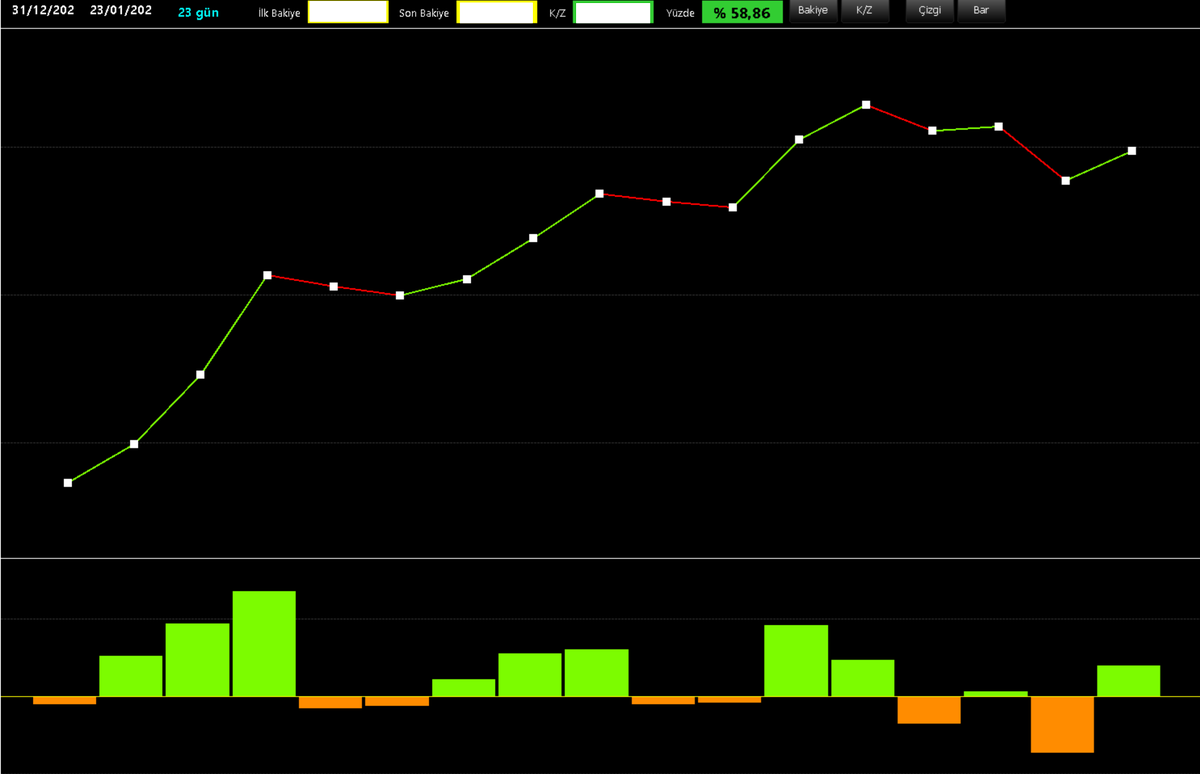Switch chart to Bar mode
This screenshot has height=774, width=1200.
tap(982, 11)
